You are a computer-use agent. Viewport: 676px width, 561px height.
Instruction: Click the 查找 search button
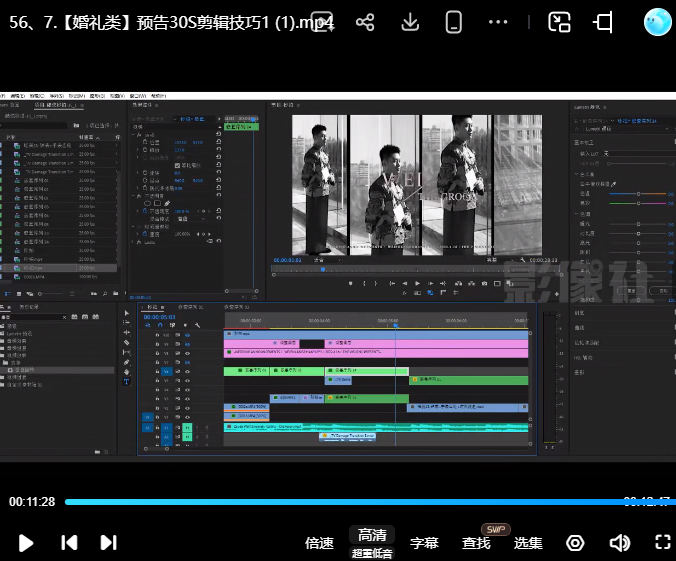pyautogui.click(x=476, y=543)
